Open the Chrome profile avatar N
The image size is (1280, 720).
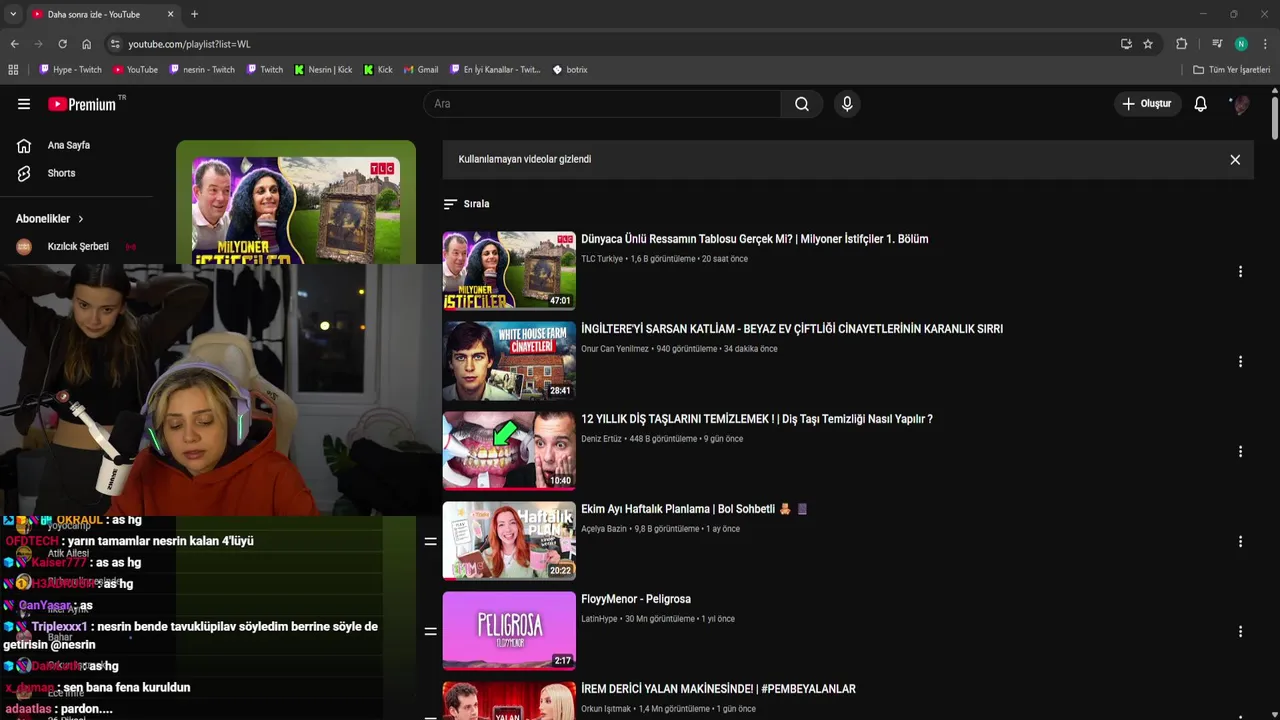pos(1241,44)
